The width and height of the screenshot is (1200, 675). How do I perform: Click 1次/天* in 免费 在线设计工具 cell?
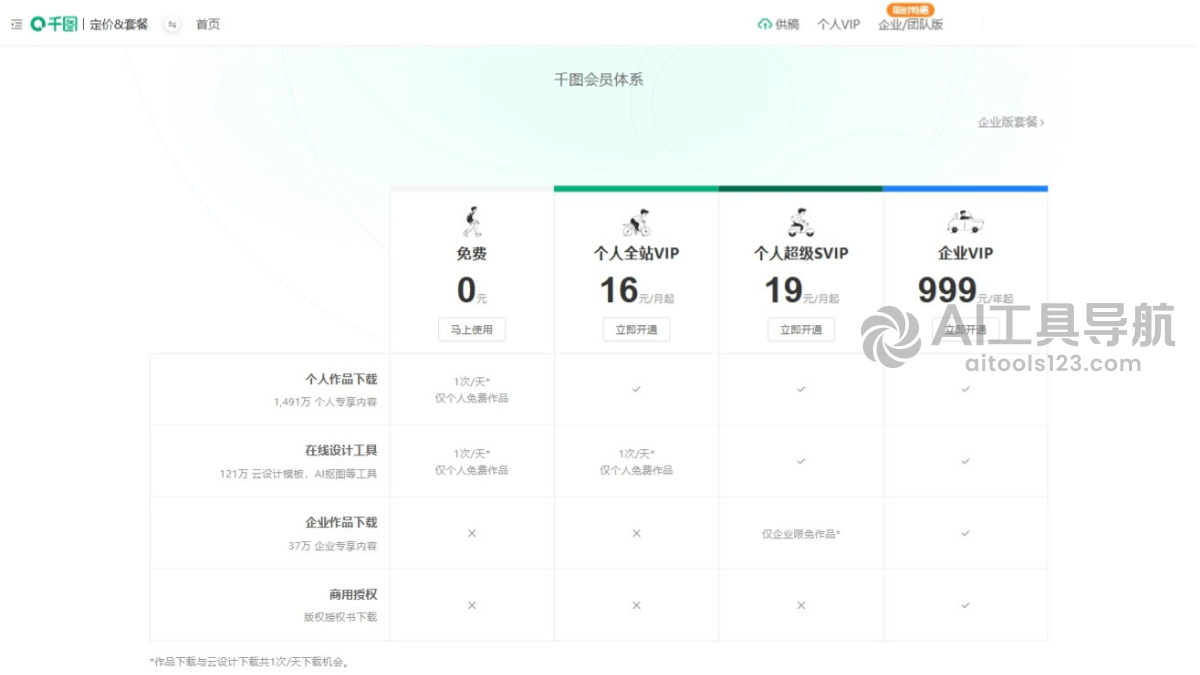coord(472,454)
